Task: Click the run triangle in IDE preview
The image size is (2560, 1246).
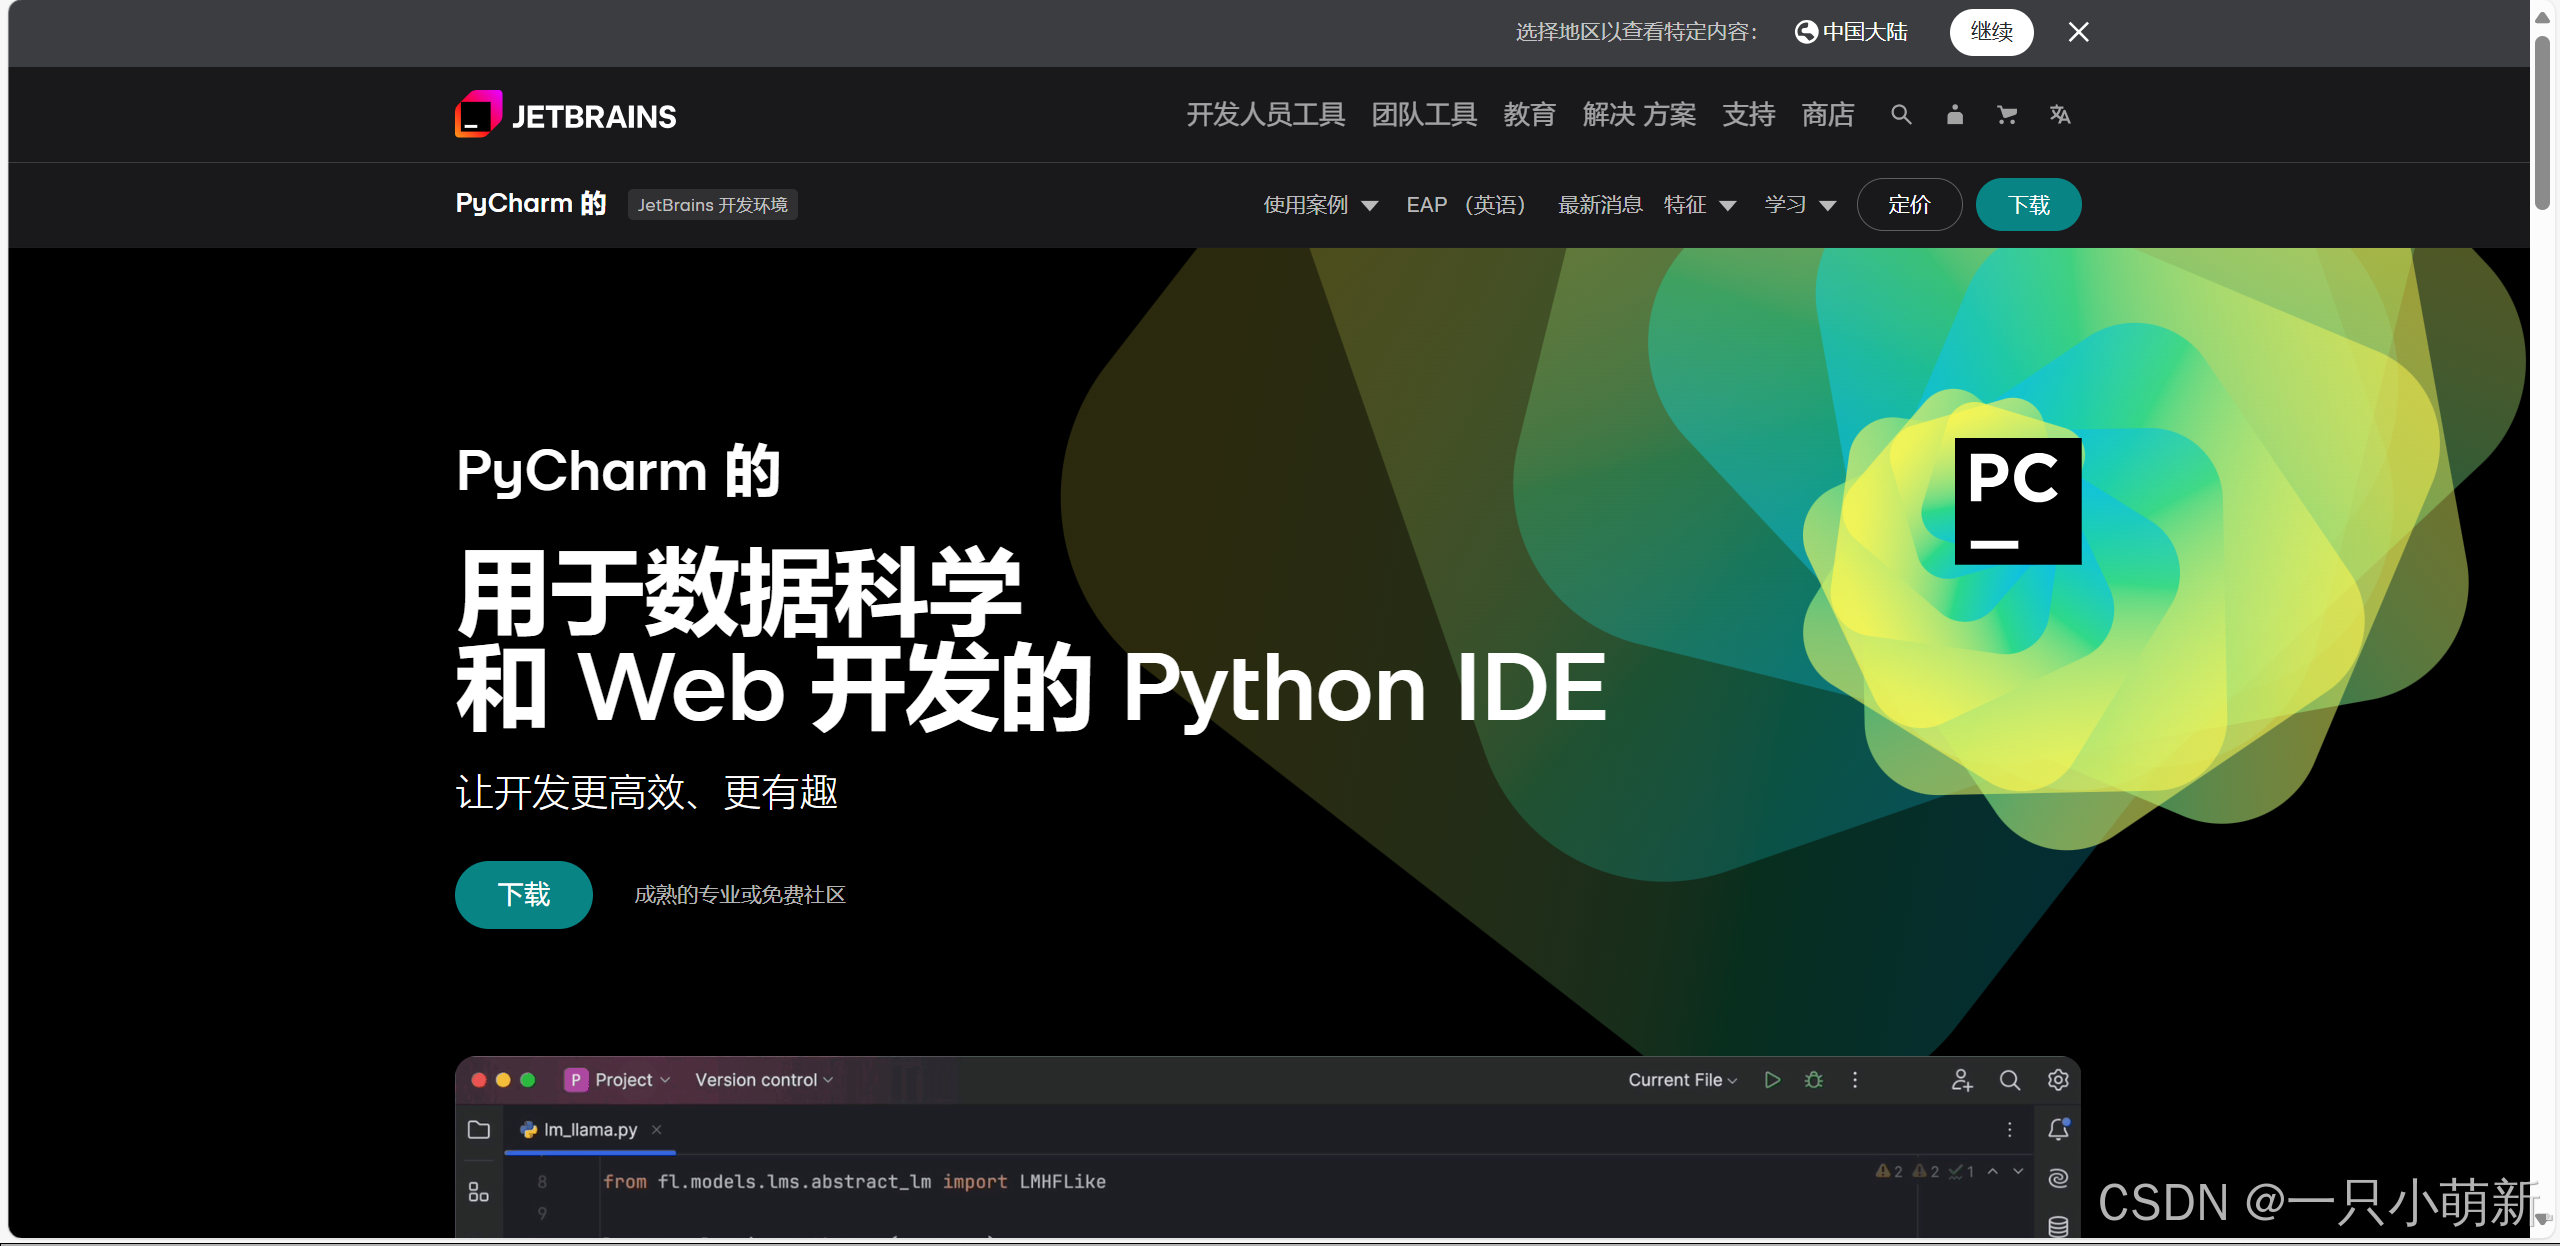Action: [x=1772, y=1080]
